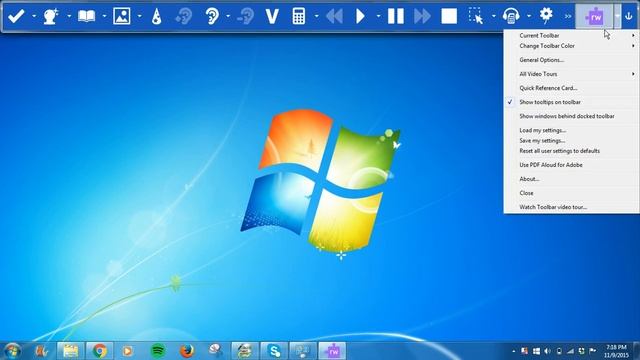The height and width of the screenshot is (360, 640).
Task: Launch Firefox from the taskbar
Action: click(187, 351)
